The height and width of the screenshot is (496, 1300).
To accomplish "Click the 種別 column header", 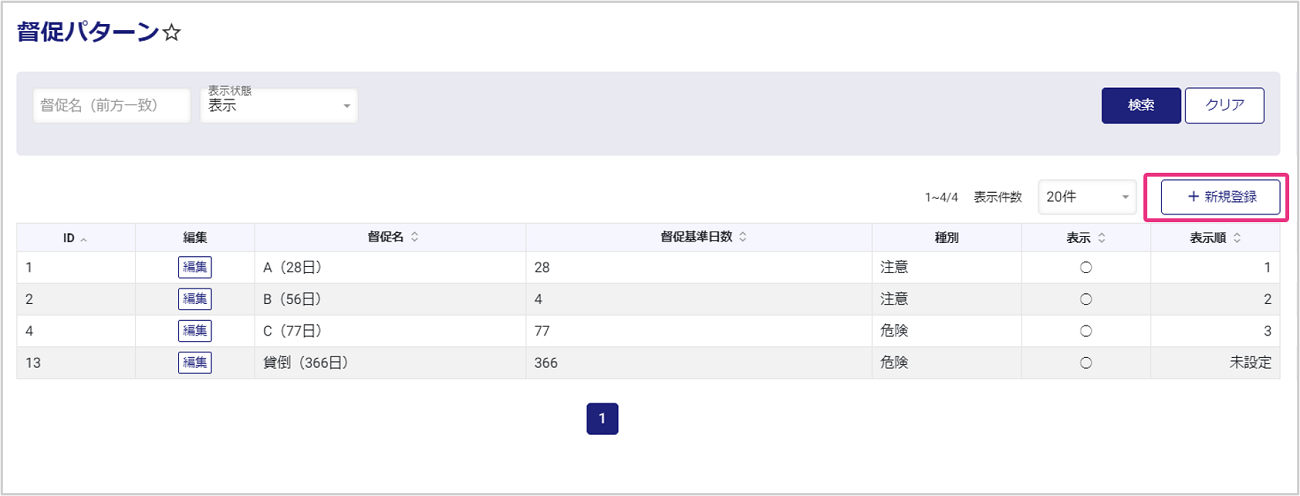I will 946,238.
